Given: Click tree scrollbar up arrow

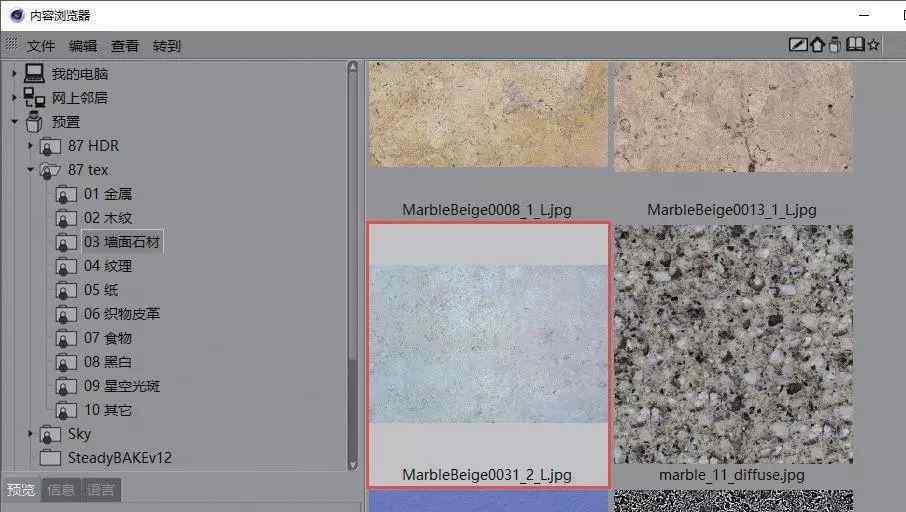Looking at the screenshot, I should click(x=353, y=67).
